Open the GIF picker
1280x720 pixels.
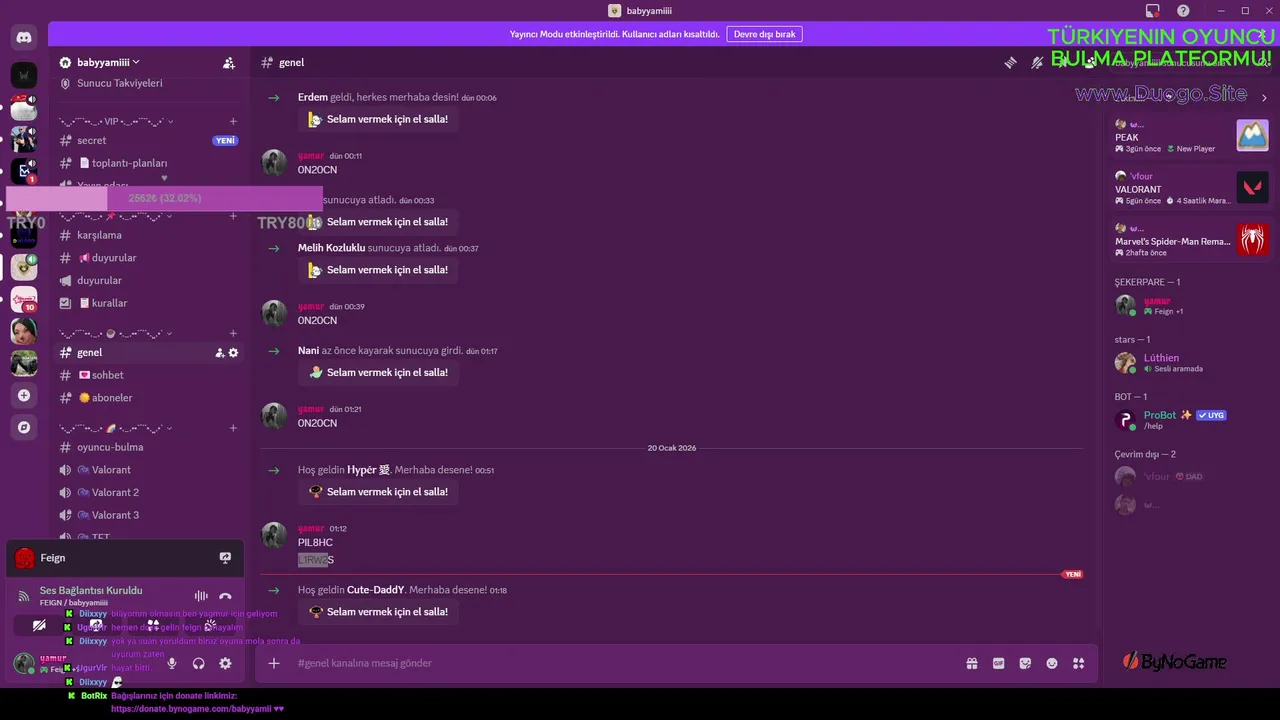(998, 663)
